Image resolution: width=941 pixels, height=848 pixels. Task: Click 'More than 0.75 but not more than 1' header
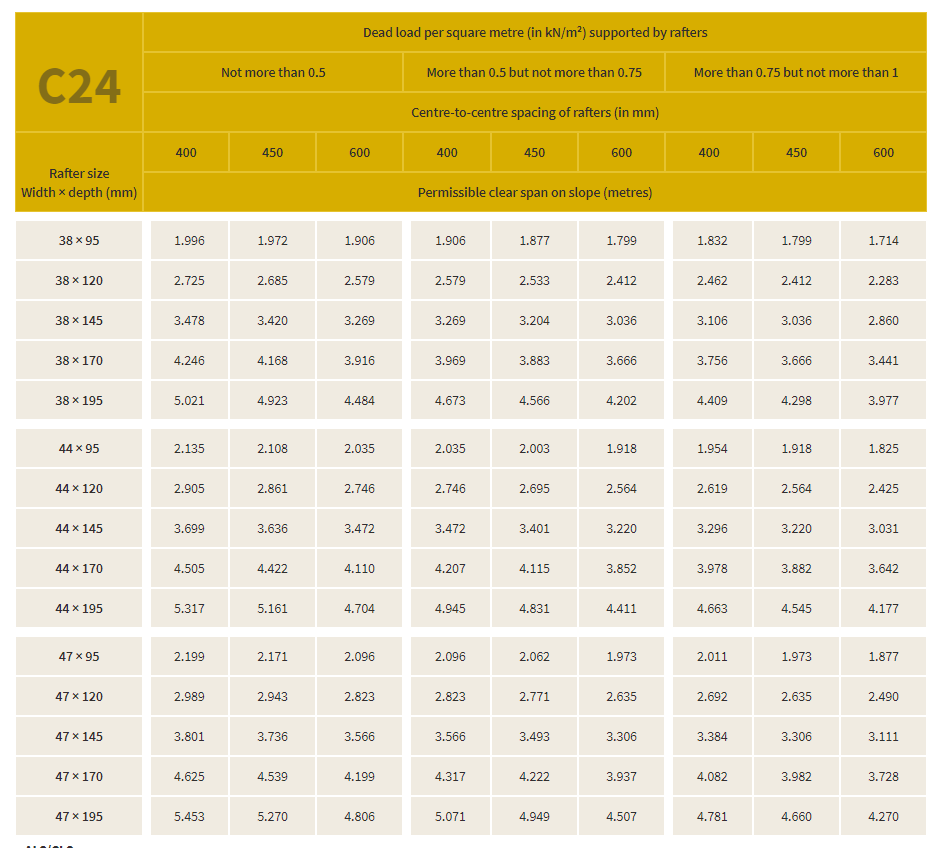click(x=796, y=73)
